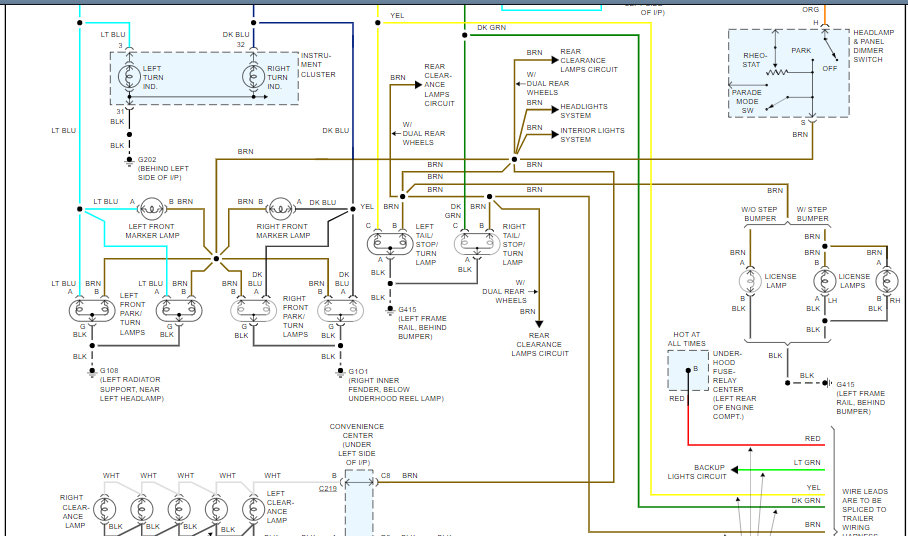The height and width of the screenshot is (536, 908).
Task: Click the right turn indicator lamp symbol
Action: click(x=254, y=77)
